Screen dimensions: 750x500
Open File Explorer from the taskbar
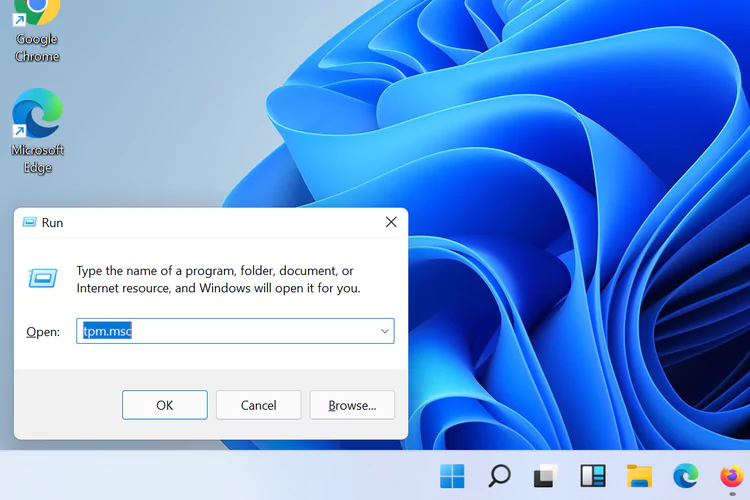click(640, 476)
